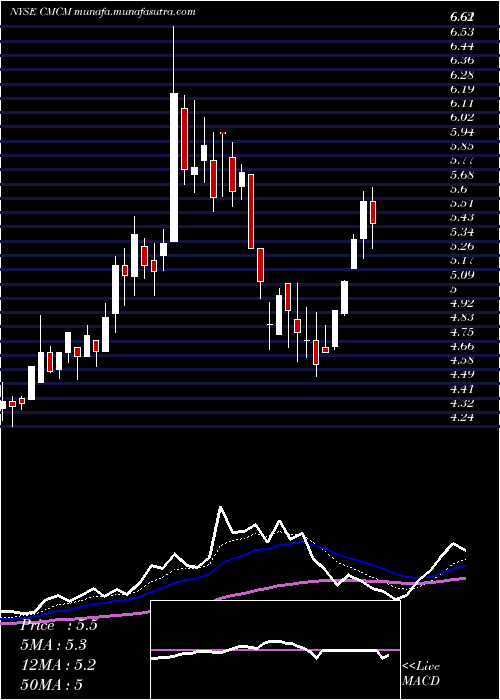Select the 6.11 price axis label
The height and width of the screenshot is (700, 500).
pyautogui.click(x=462, y=103)
